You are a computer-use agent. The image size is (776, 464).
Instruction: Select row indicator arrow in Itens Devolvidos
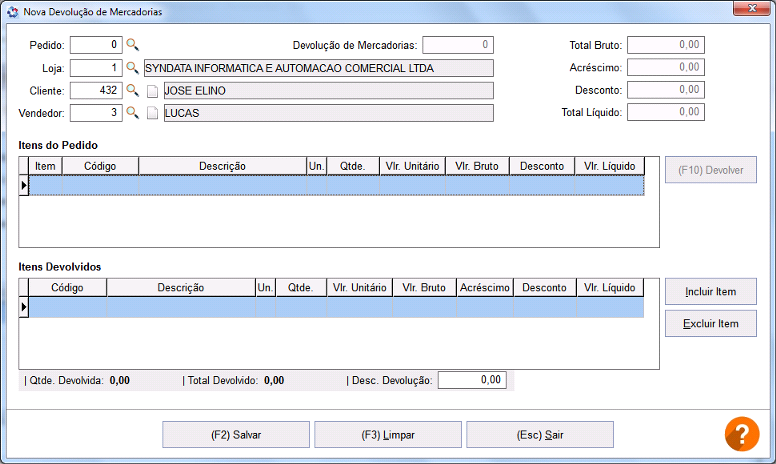[x=24, y=307]
